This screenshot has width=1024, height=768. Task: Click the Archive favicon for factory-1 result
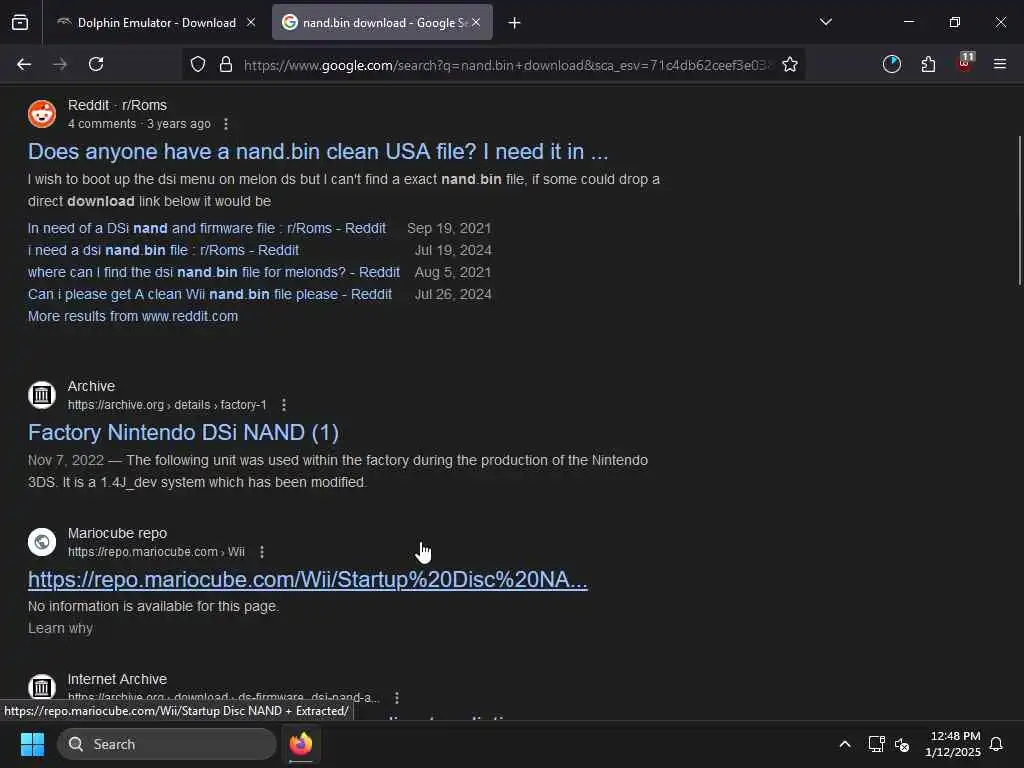click(42, 395)
